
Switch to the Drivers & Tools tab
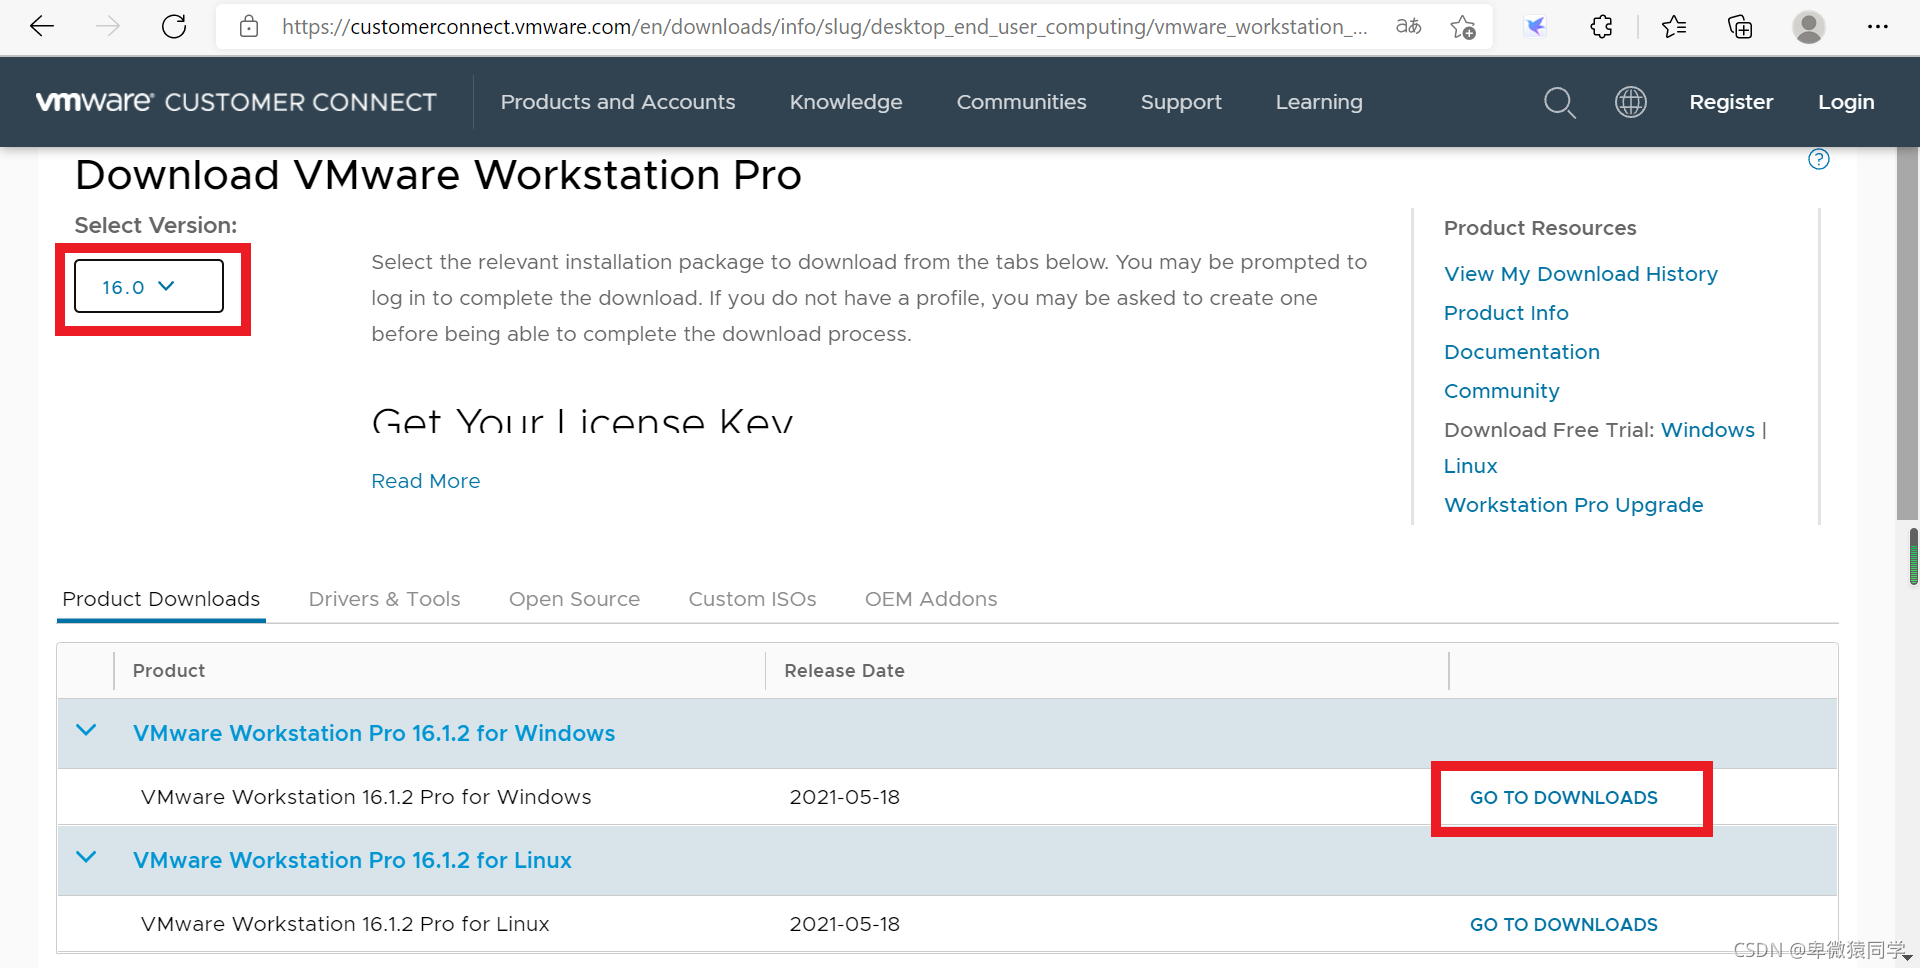click(384, 599)
